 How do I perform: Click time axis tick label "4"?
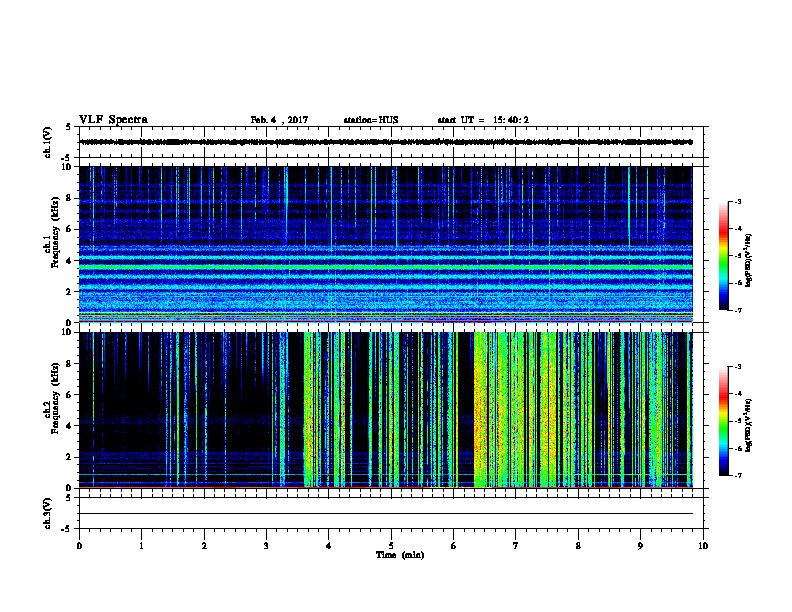click(329, 546)
